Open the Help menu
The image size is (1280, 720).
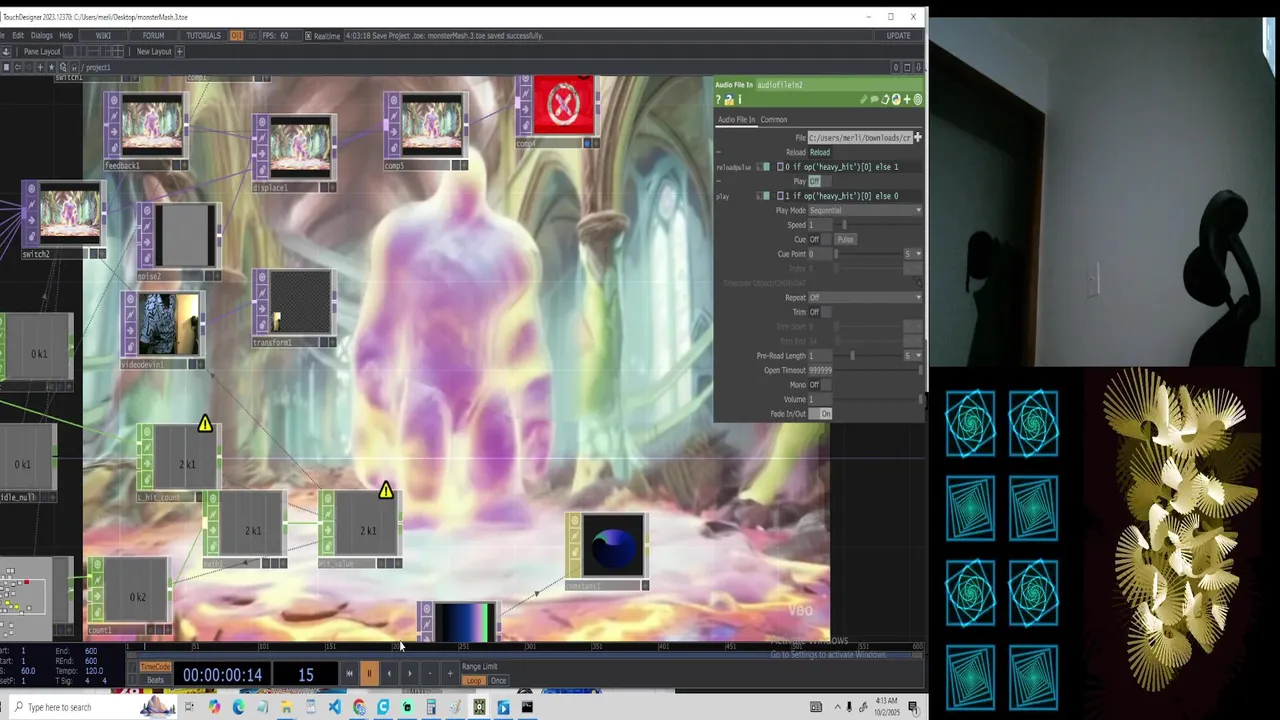point(66,36)
